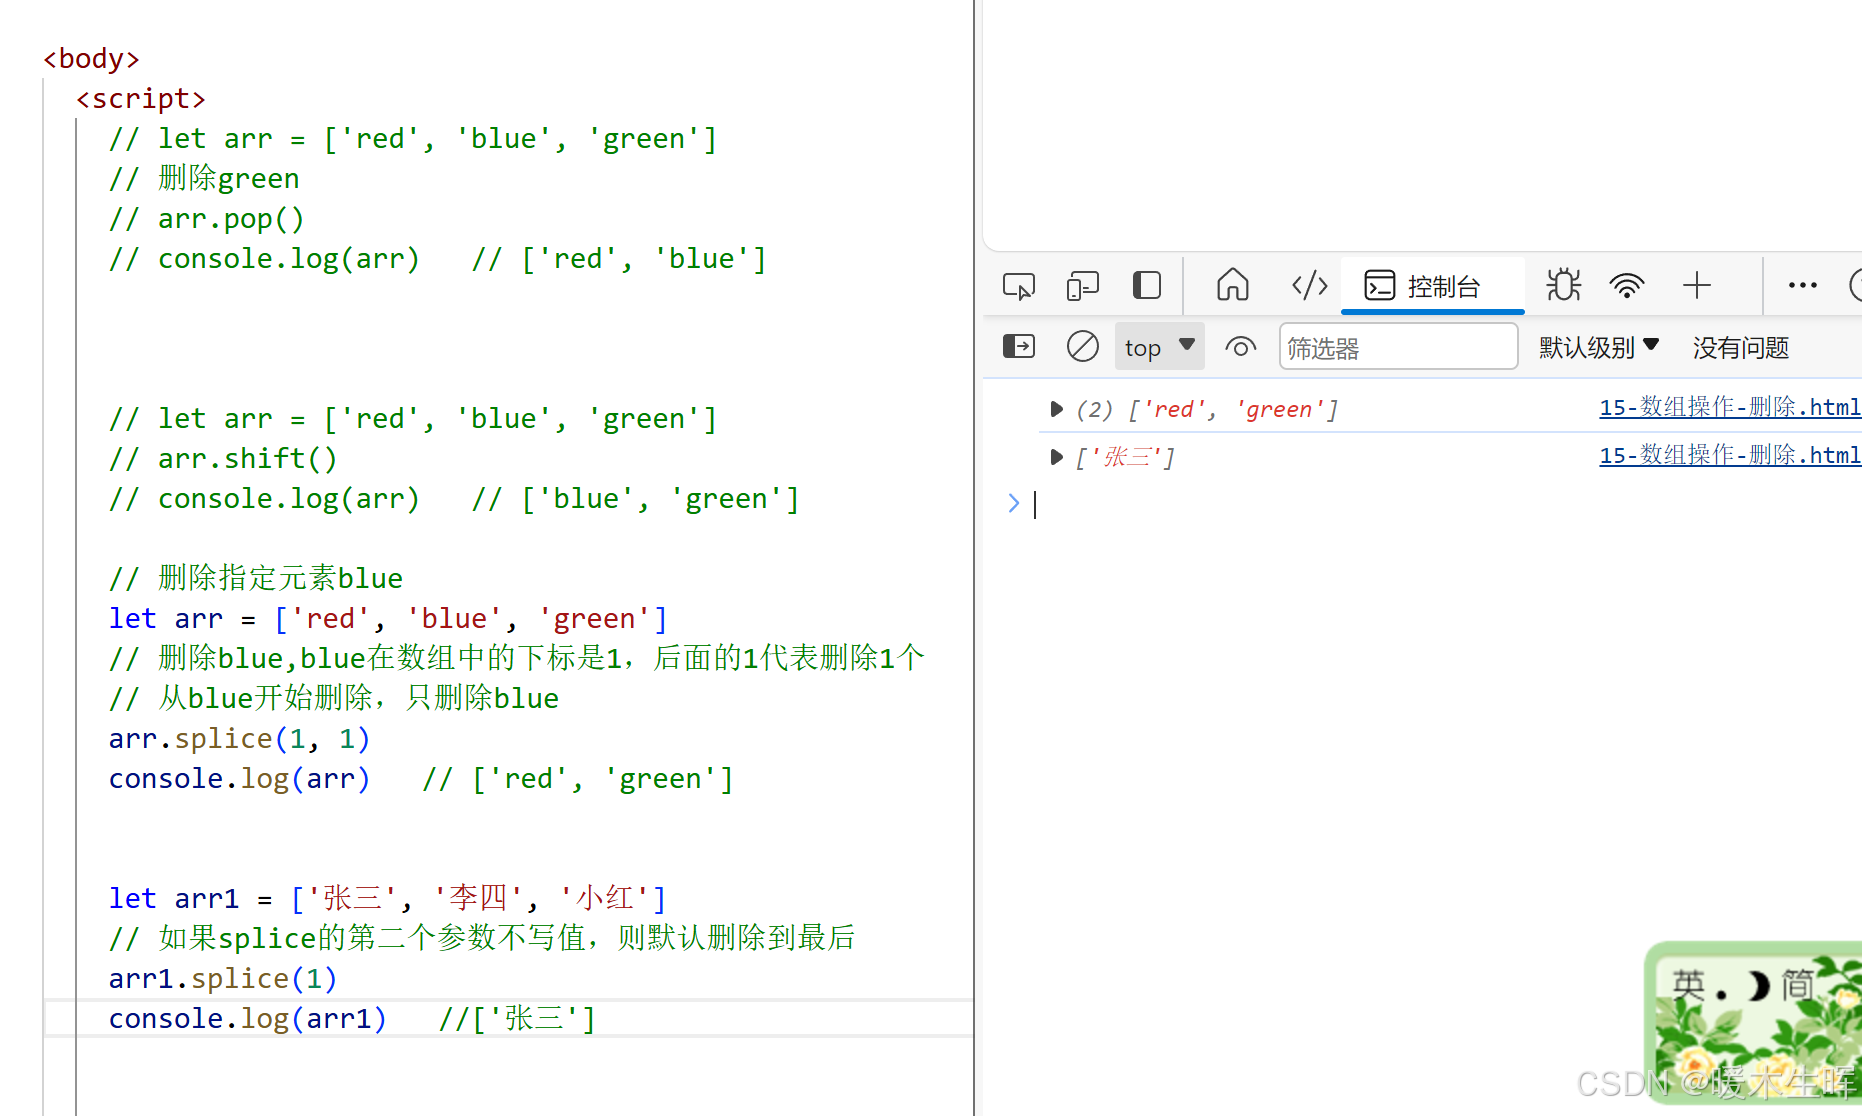This screenshot has width=1862, height=1116.
Task: Clear the console with the clear icon
Action: pos(1082,346)
